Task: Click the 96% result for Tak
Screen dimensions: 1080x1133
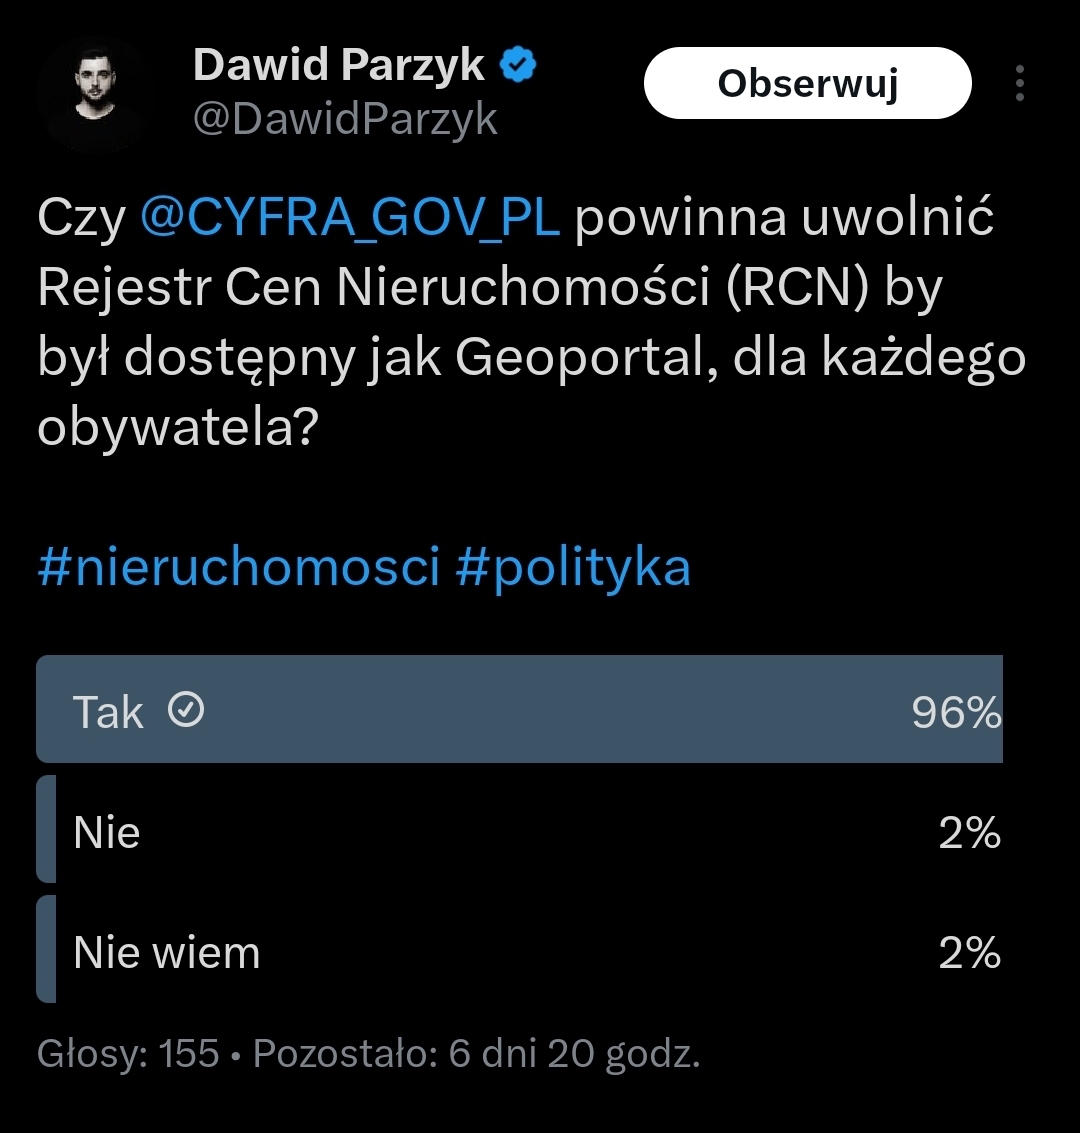Action: tap(955, 712)
